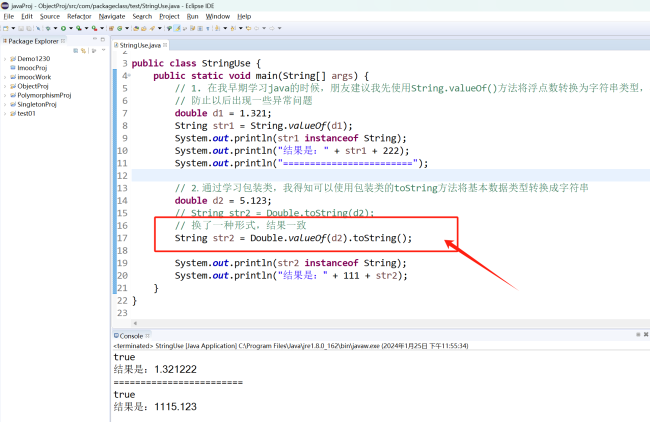Select the Demo1230 project
This screenshot has height=422, width=650.
[x=30, y=59]
